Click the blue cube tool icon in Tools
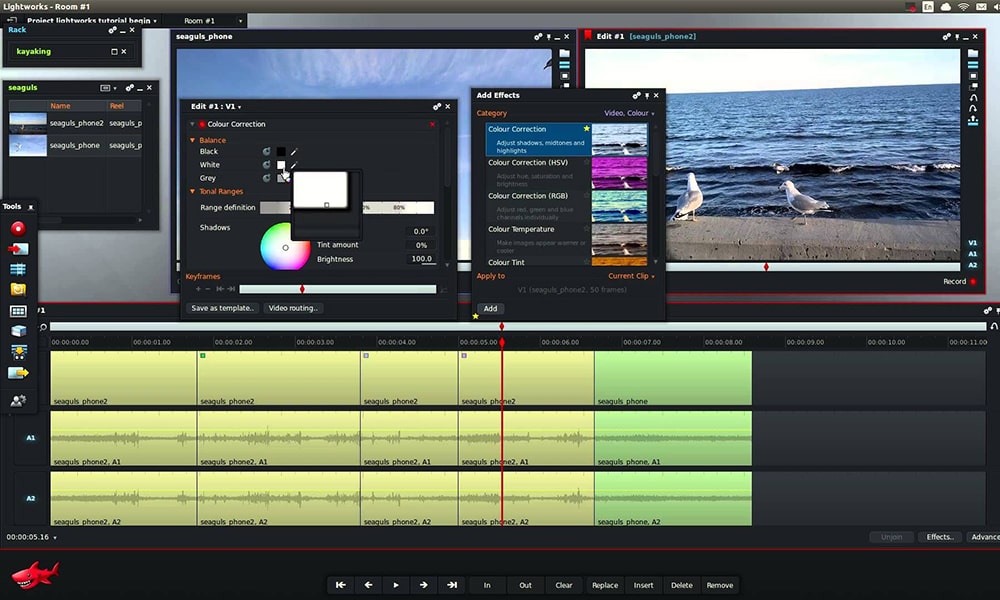This screenshot has width=1000, height=600. [18, 331]
